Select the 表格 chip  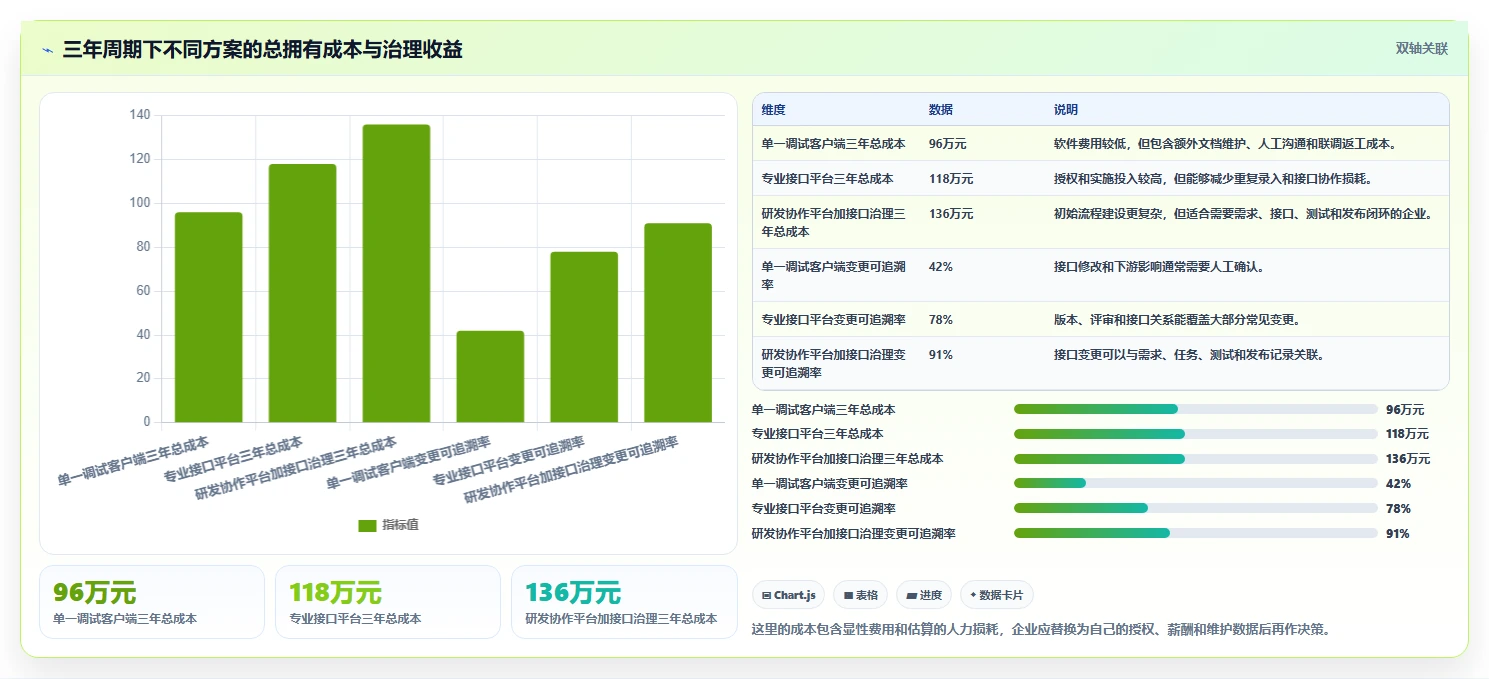point(860,595)
